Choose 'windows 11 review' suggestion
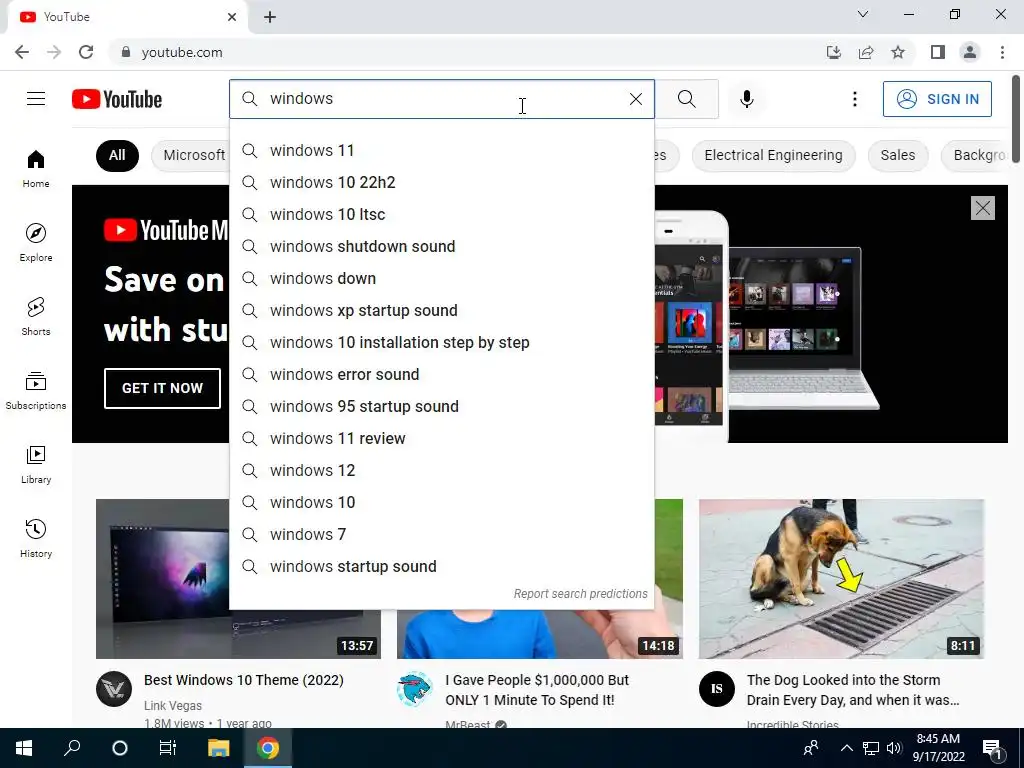 click(x=441, y=438)
